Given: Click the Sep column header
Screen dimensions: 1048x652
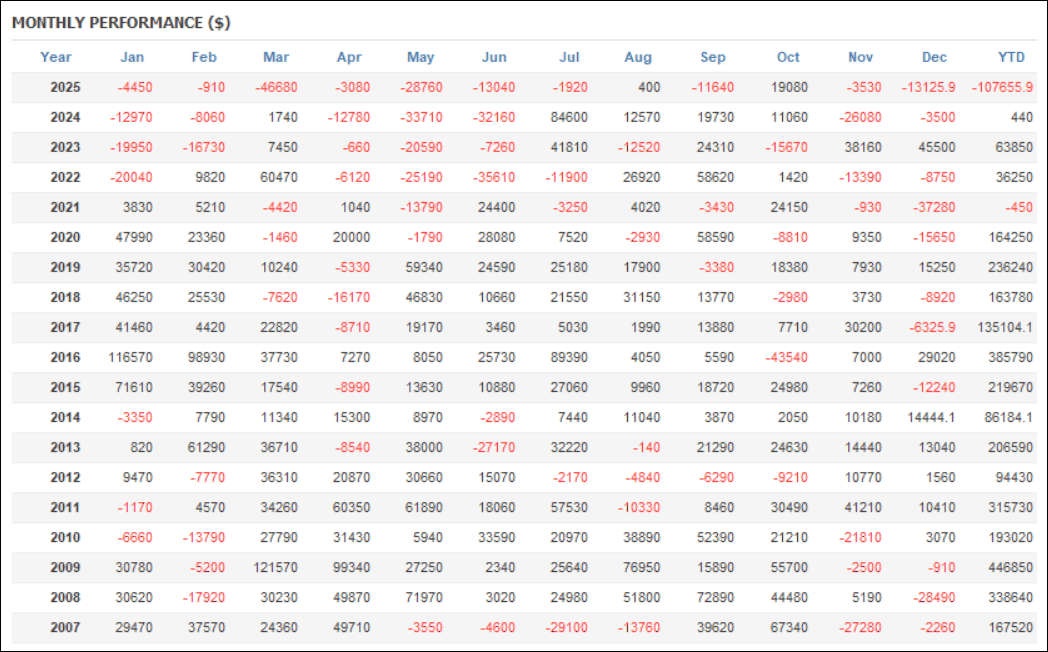Looking at the screenshot, I should coord(713,57).
